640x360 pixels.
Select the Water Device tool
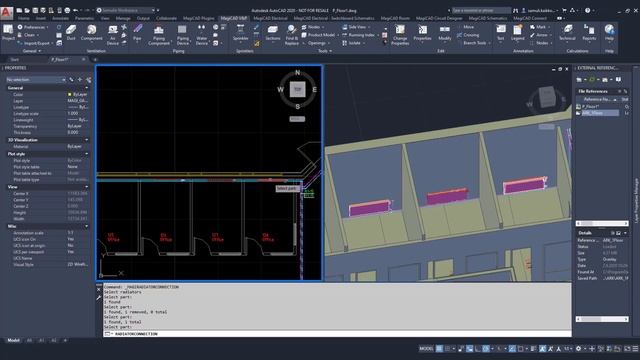(x=202, y=35)
